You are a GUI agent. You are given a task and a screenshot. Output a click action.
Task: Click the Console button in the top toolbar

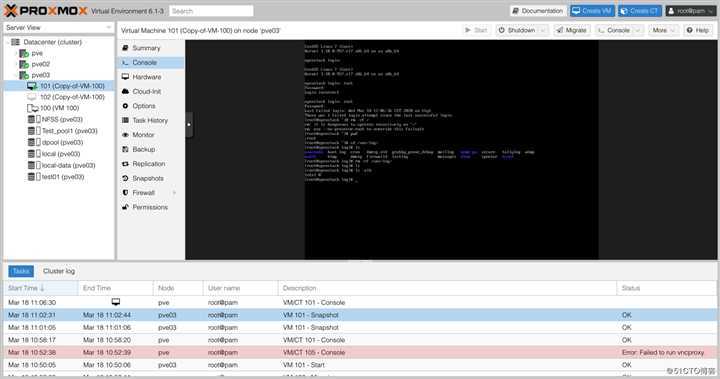pos(614,30)
